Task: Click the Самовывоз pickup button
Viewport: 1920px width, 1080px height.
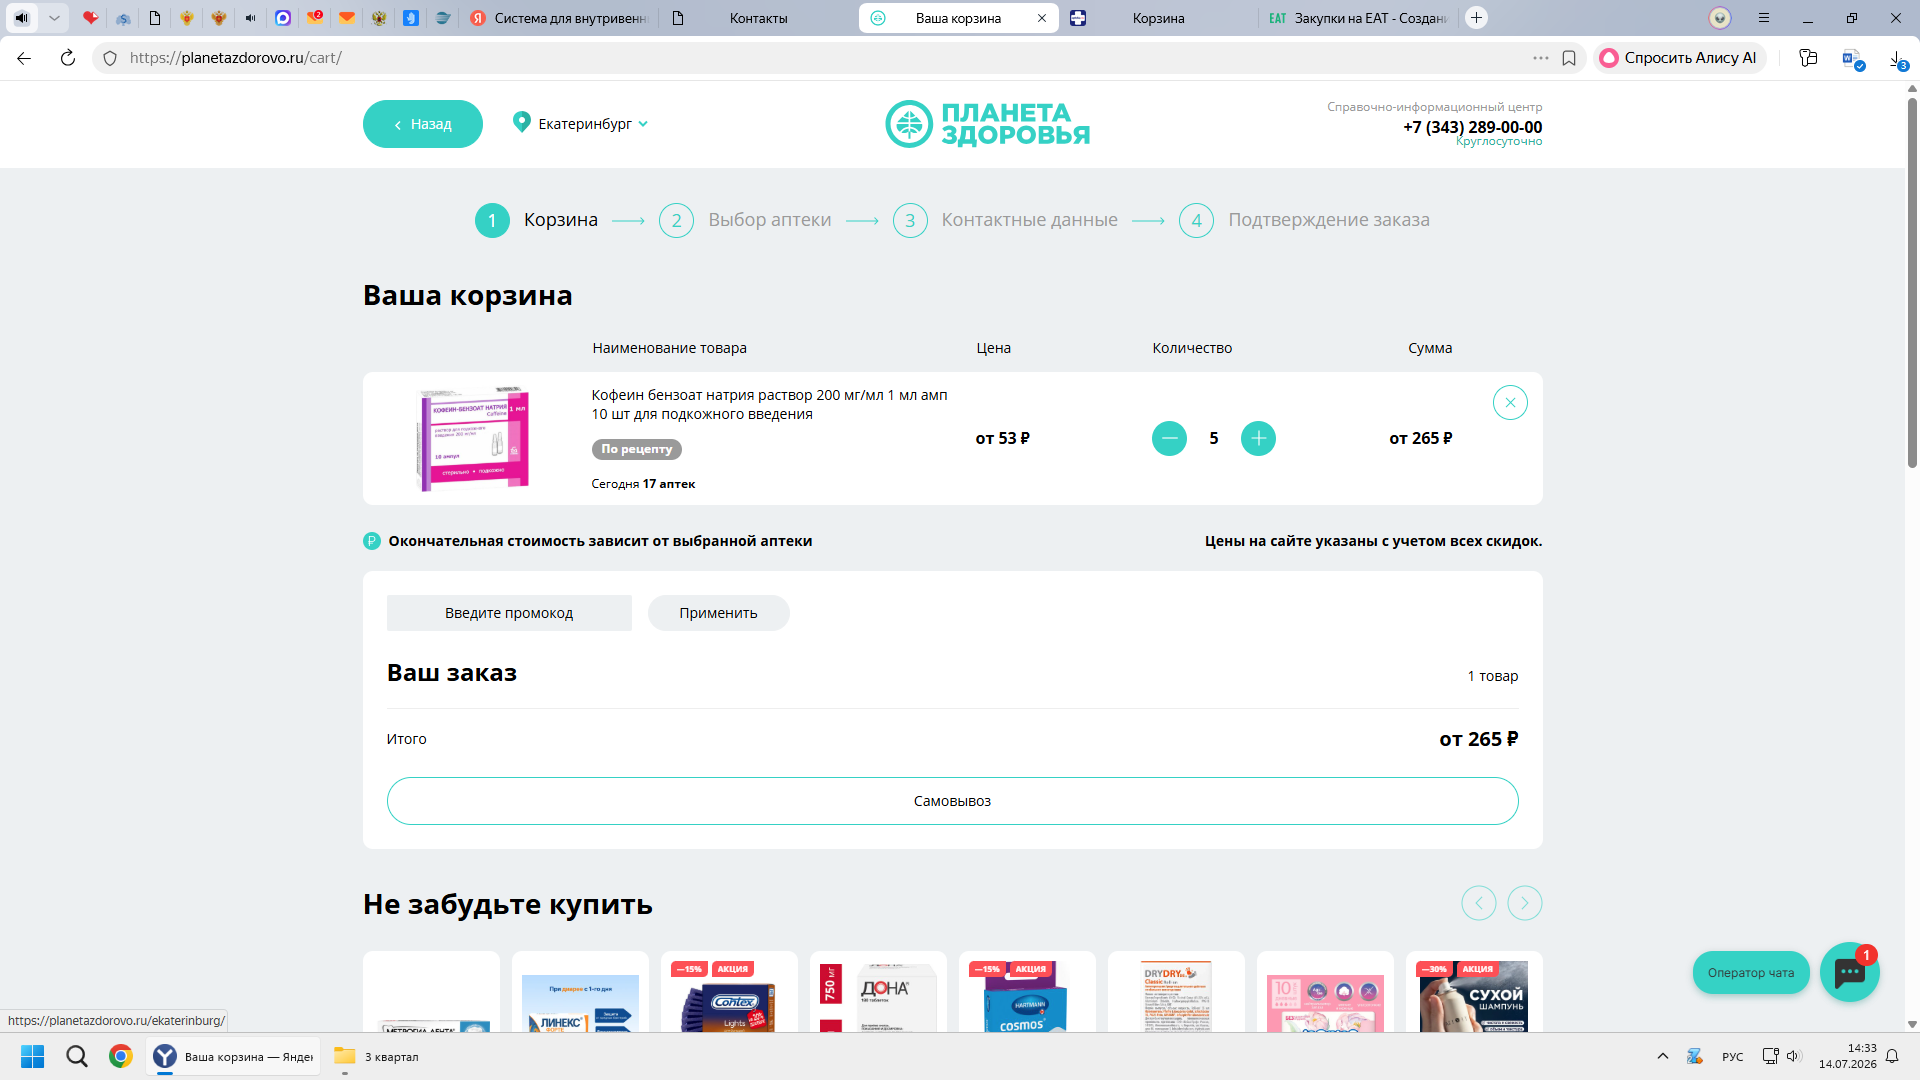Action: click(x=952, y=801)
